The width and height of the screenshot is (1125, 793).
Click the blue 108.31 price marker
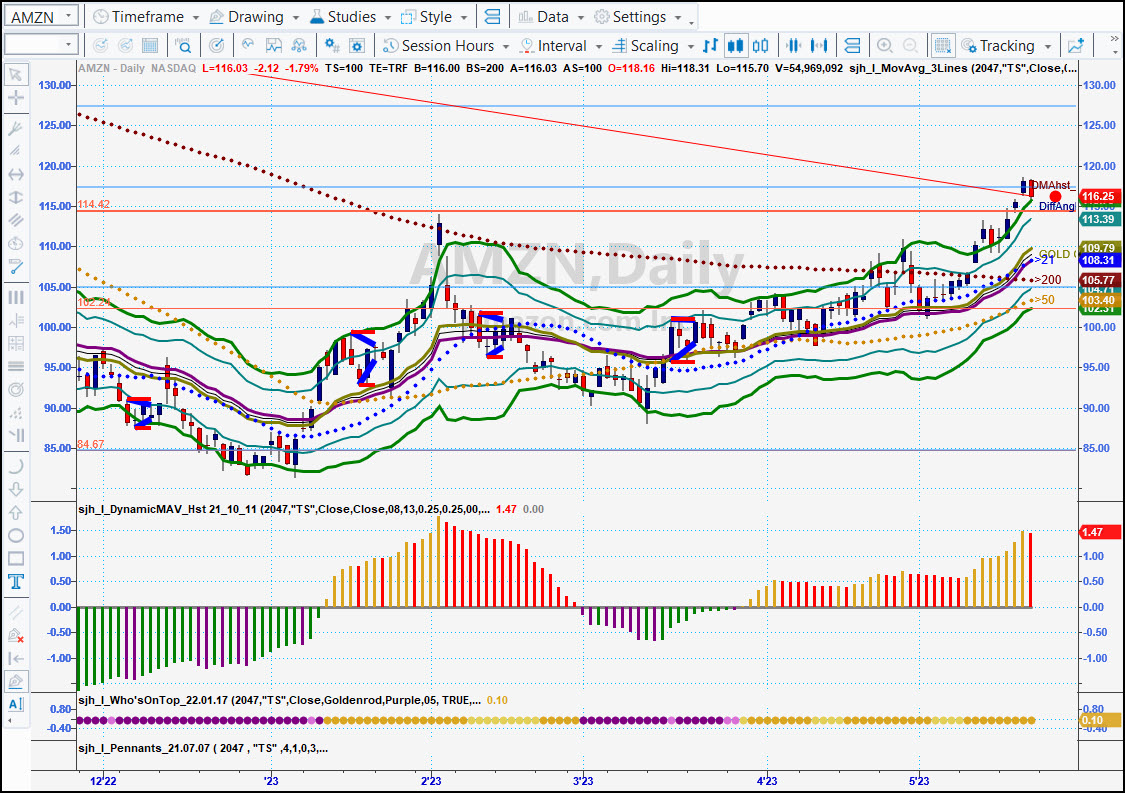point(1100,261)
